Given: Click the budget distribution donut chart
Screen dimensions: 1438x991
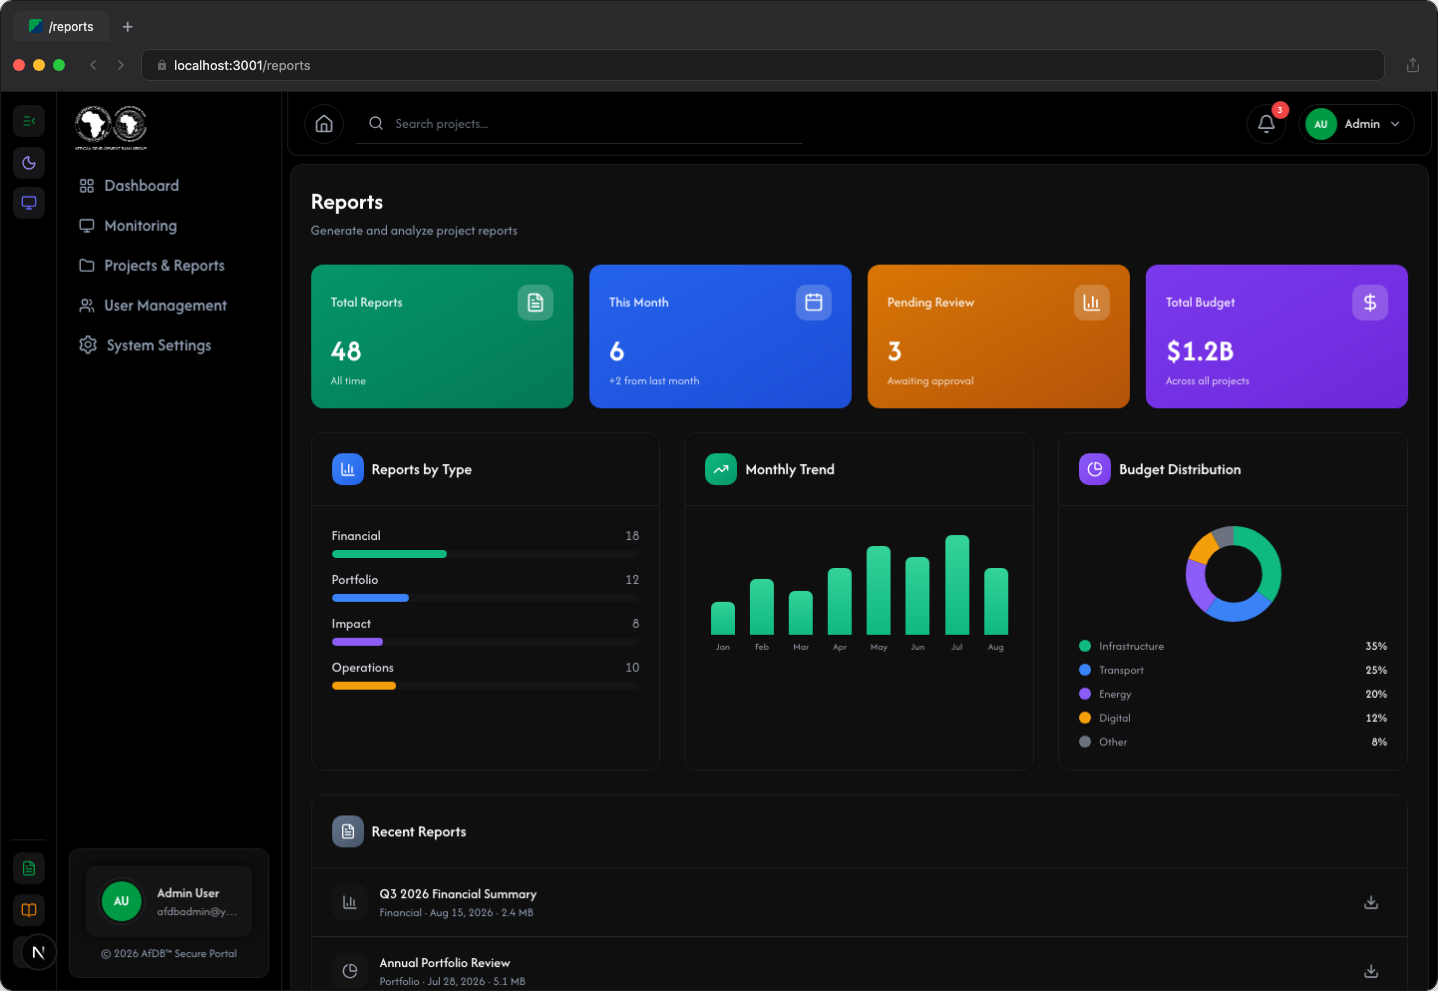Looking at the screenshot, I should tap(1233, 574).
